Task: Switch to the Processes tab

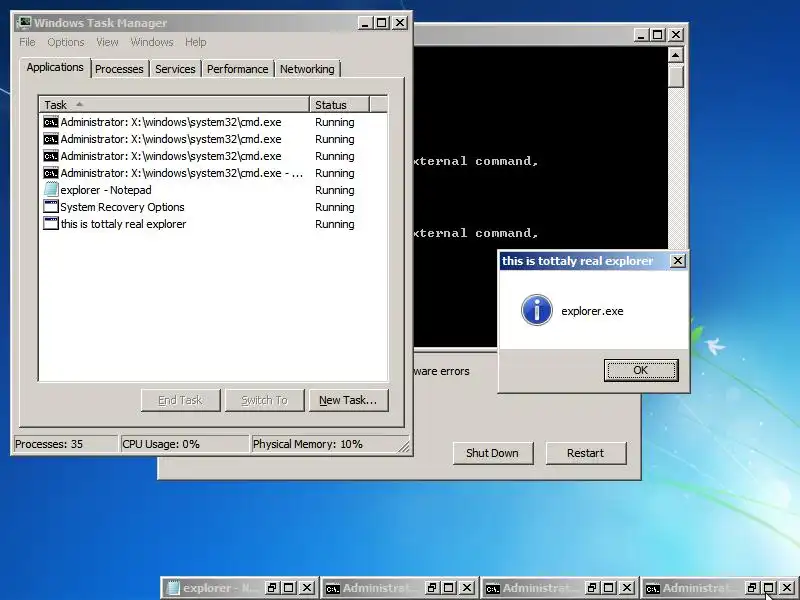Action: coord(119,69)
